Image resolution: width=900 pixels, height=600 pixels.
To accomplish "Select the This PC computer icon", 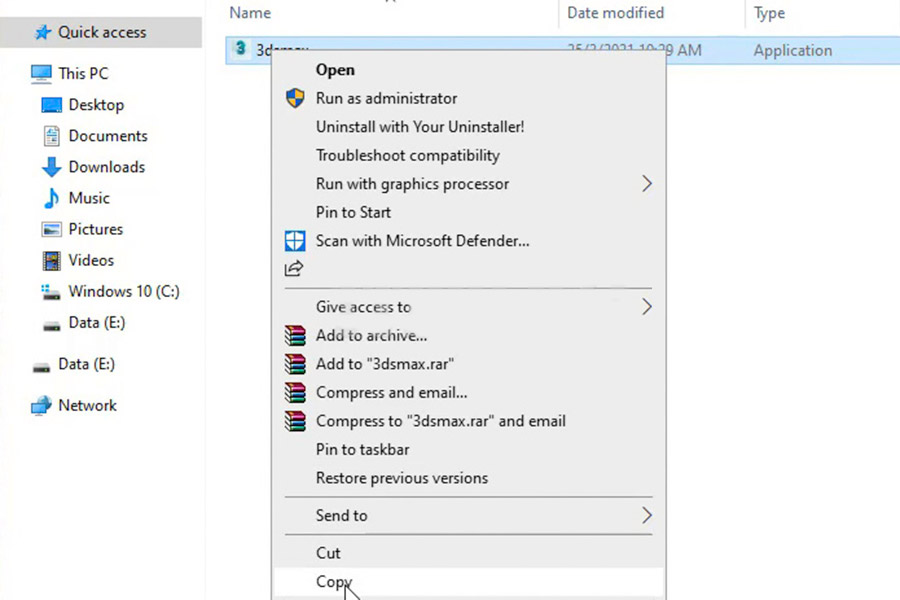I will (41, 74).
